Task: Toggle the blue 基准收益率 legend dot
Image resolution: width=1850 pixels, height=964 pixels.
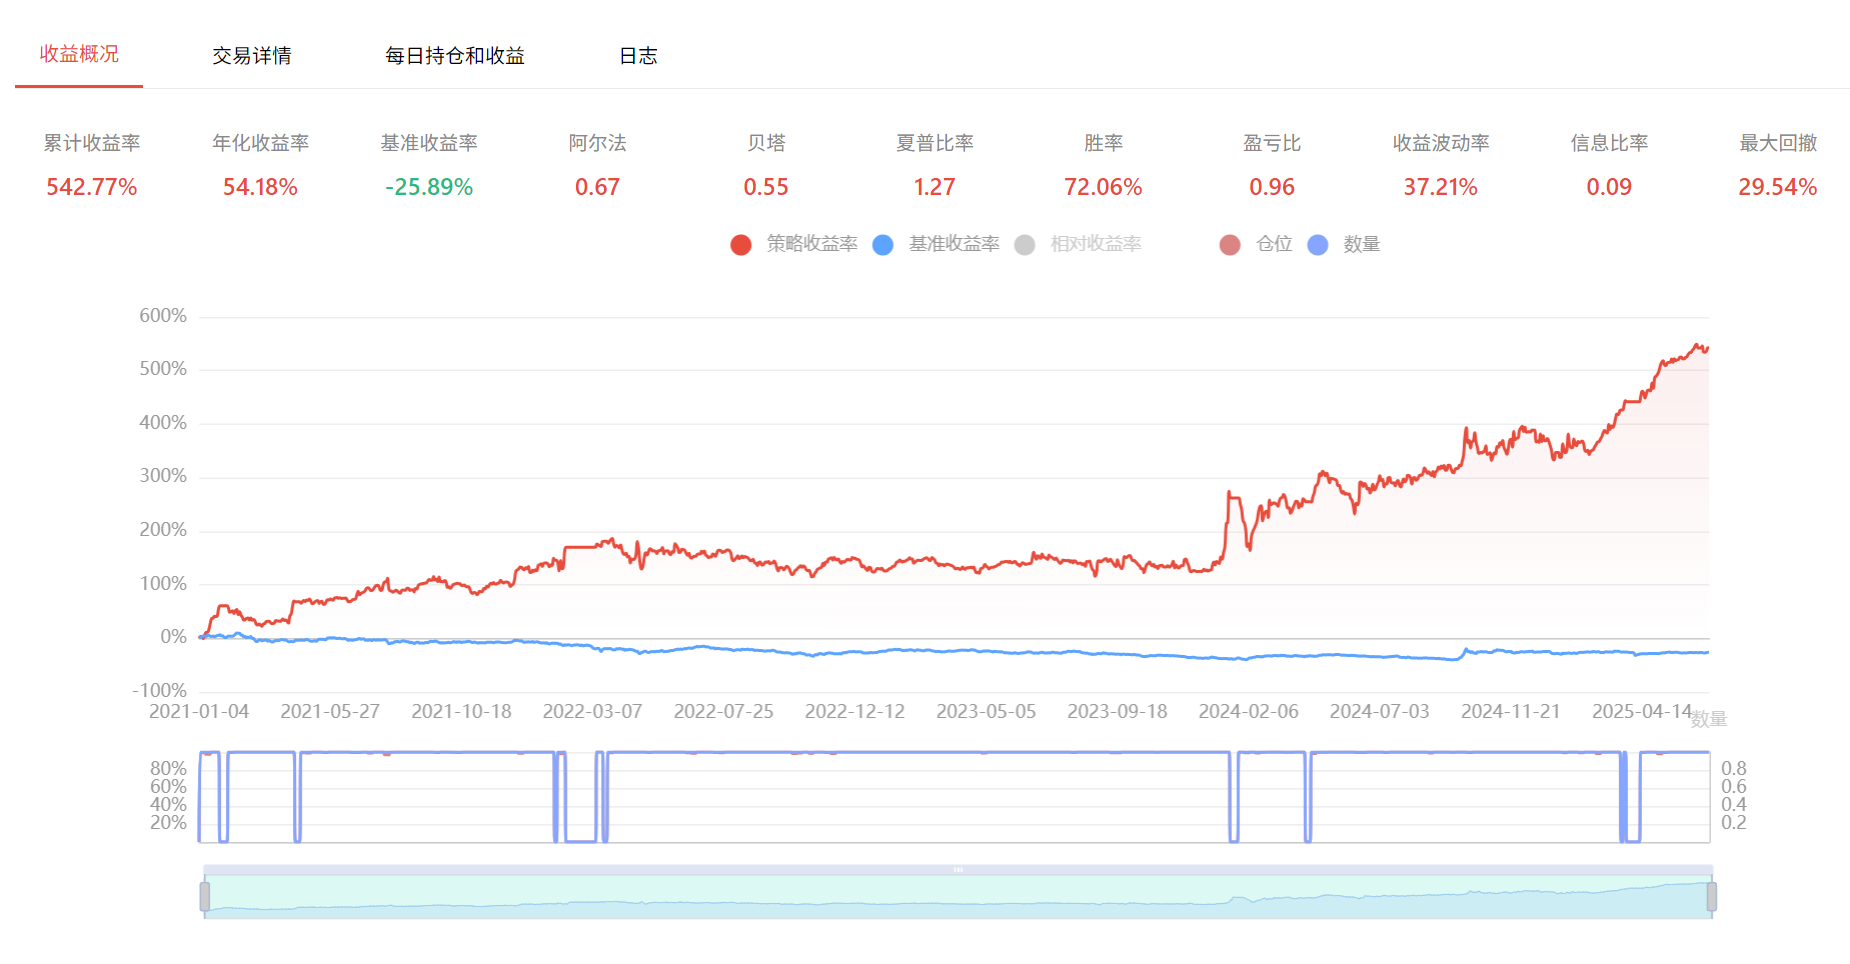Action: (x=882, y=245)
